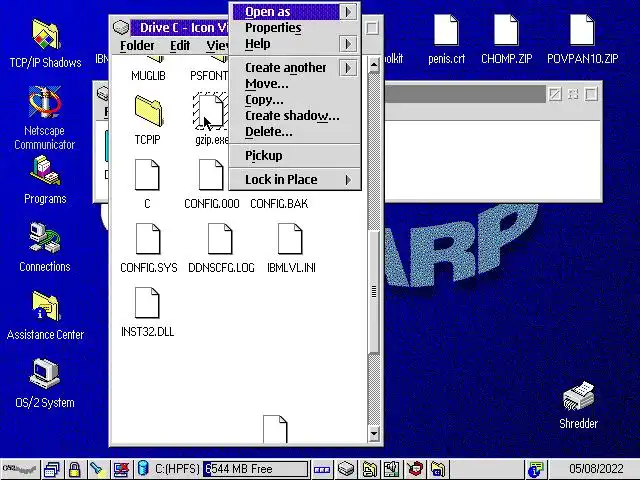Image resolution: width=640 pixels, height=480 pixels.
Task: Click the CONFIG.BAK file label
Action: click(279, 204)
